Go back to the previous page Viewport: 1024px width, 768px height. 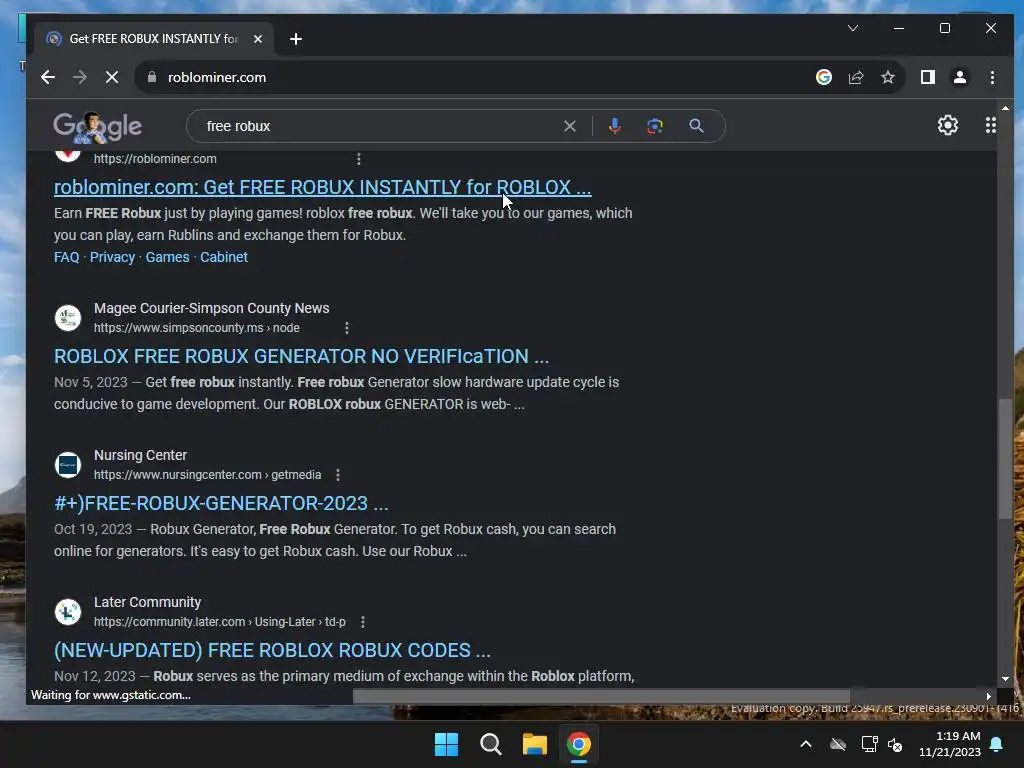point(48,77)
